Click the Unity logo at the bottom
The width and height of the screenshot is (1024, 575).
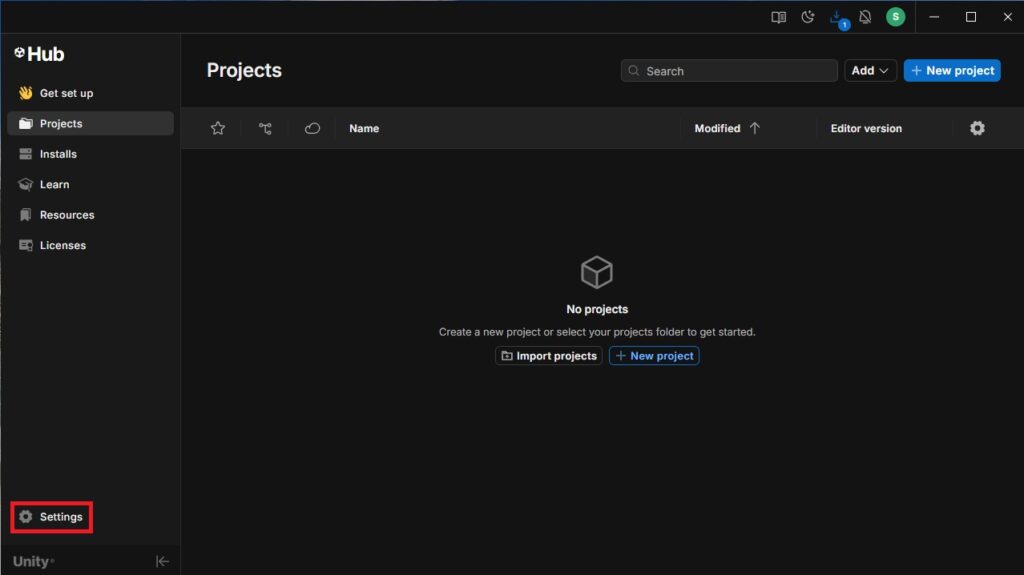click(33, 561)
